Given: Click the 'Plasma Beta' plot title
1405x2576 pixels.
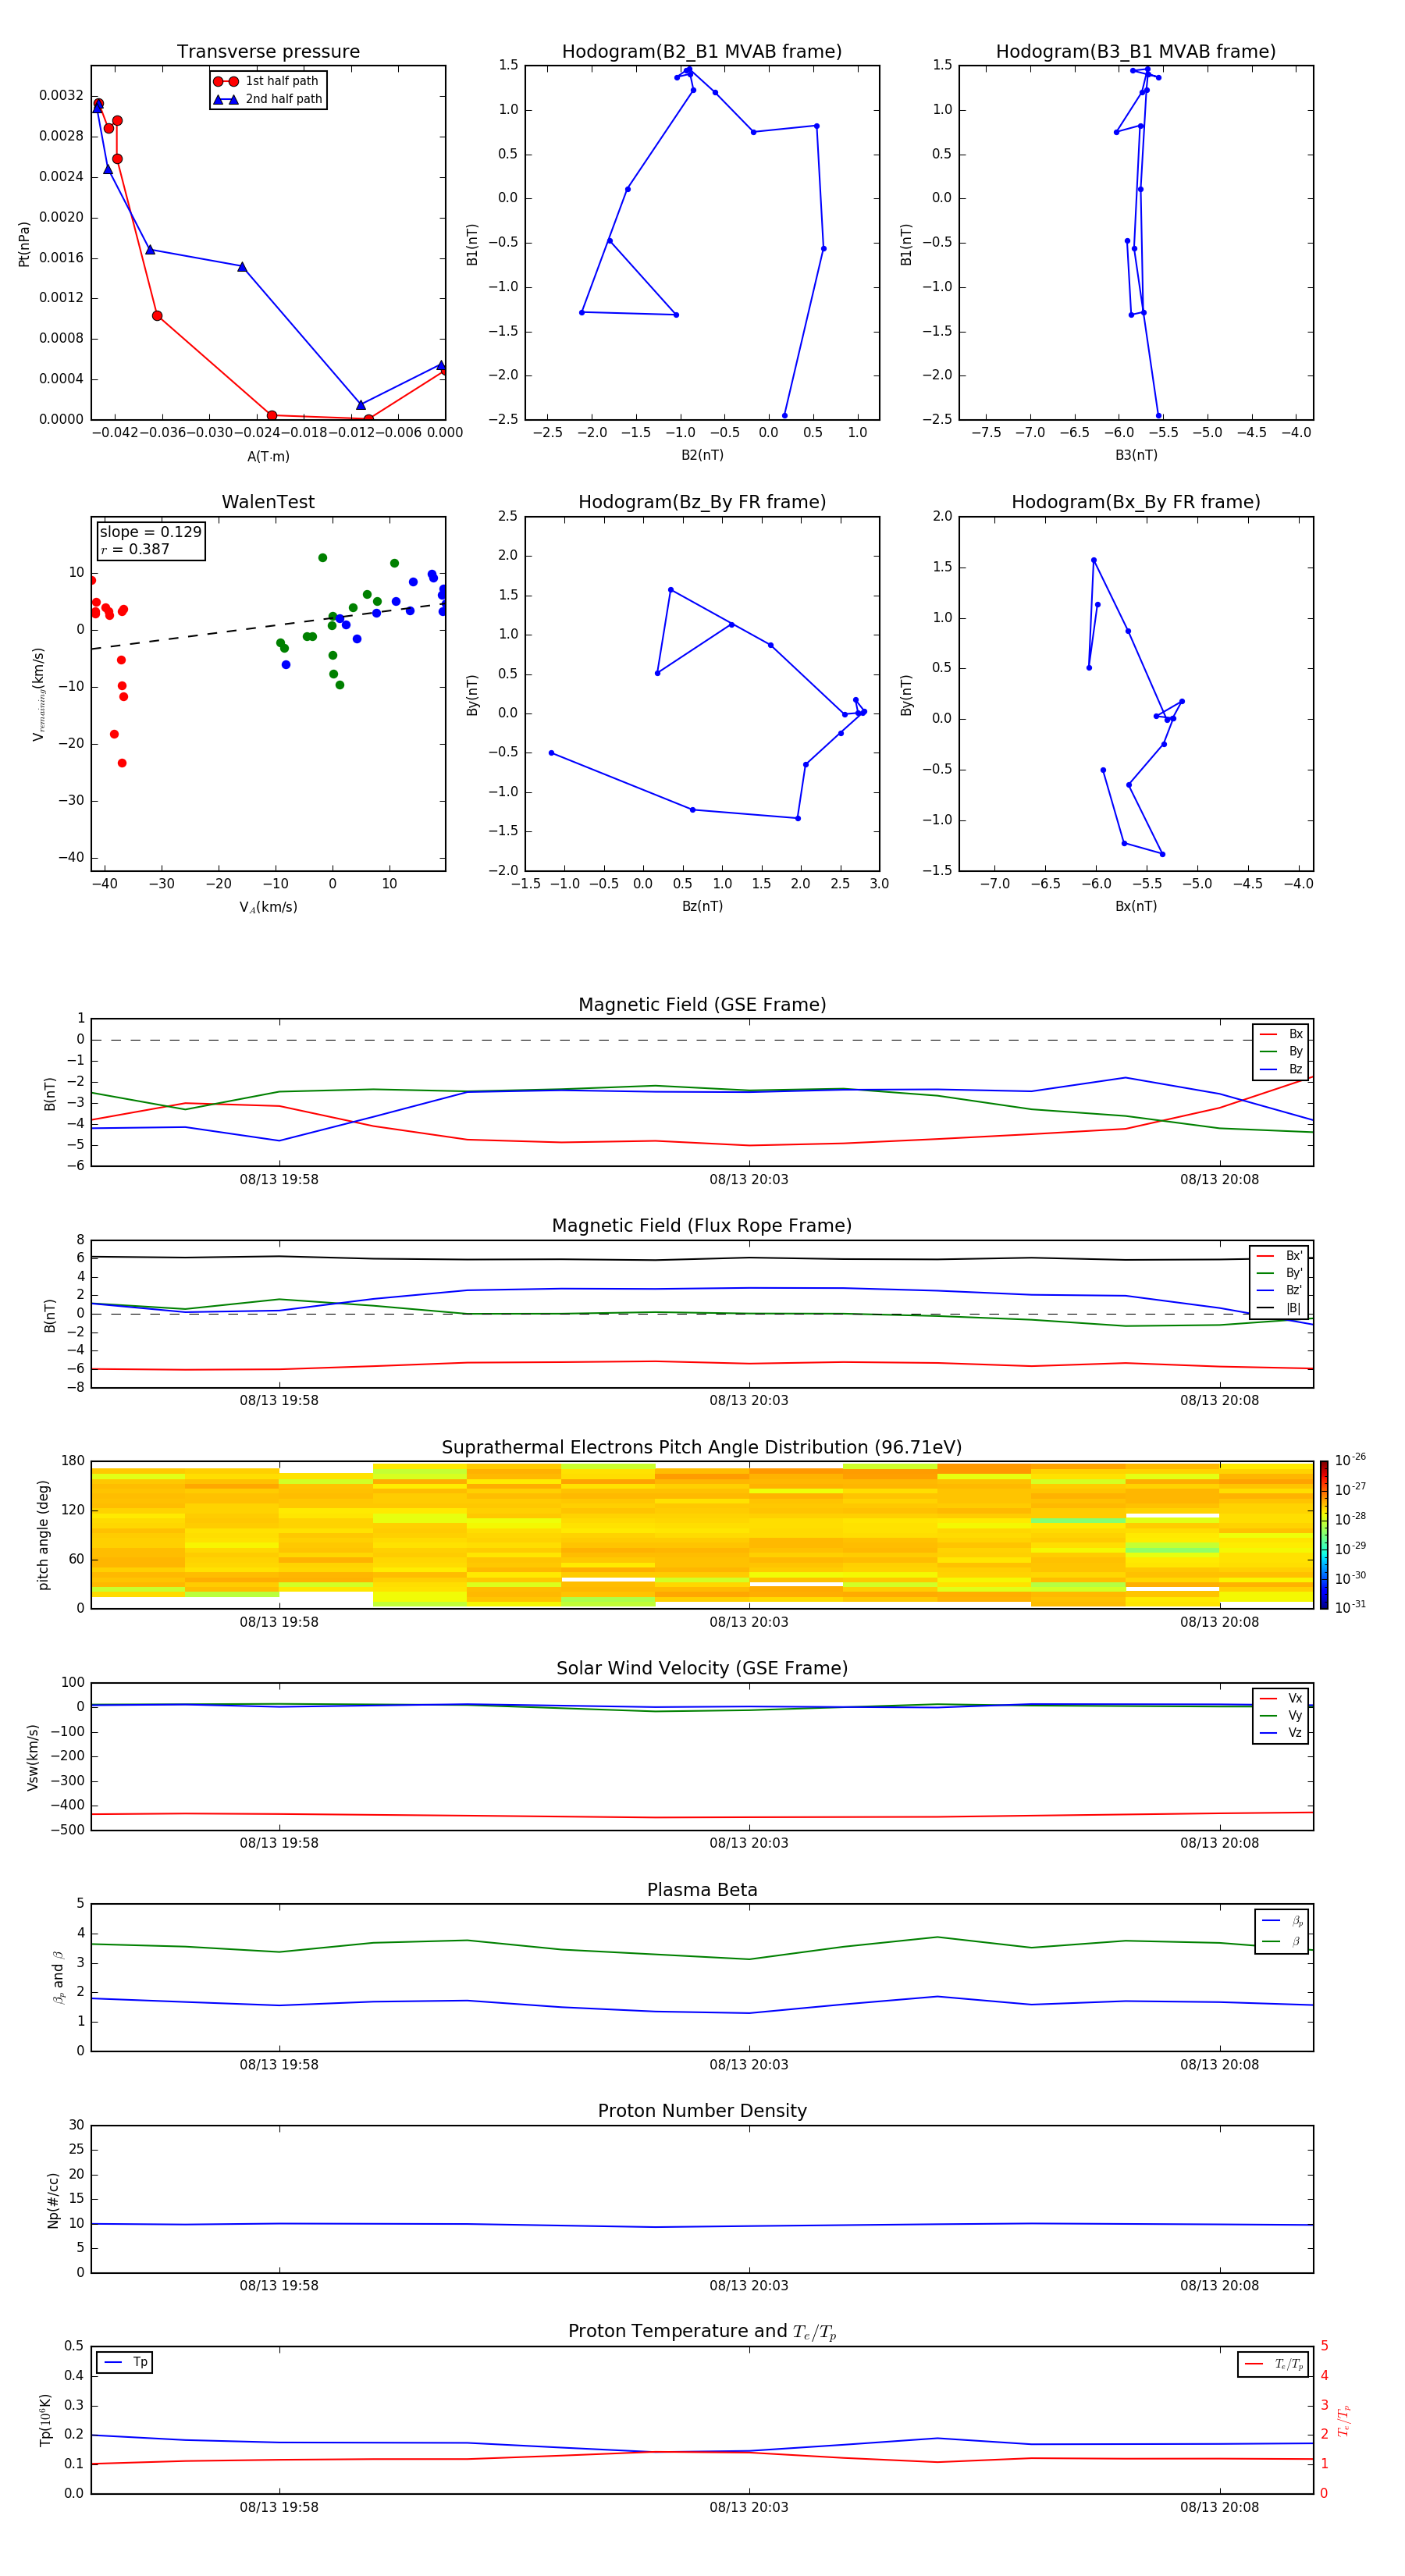Looking at the screenshot, I should pyautogui.click(x=702, y=1891).
